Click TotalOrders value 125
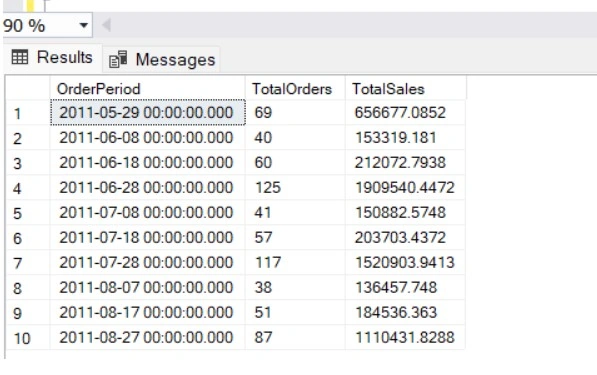 (295, 188)
